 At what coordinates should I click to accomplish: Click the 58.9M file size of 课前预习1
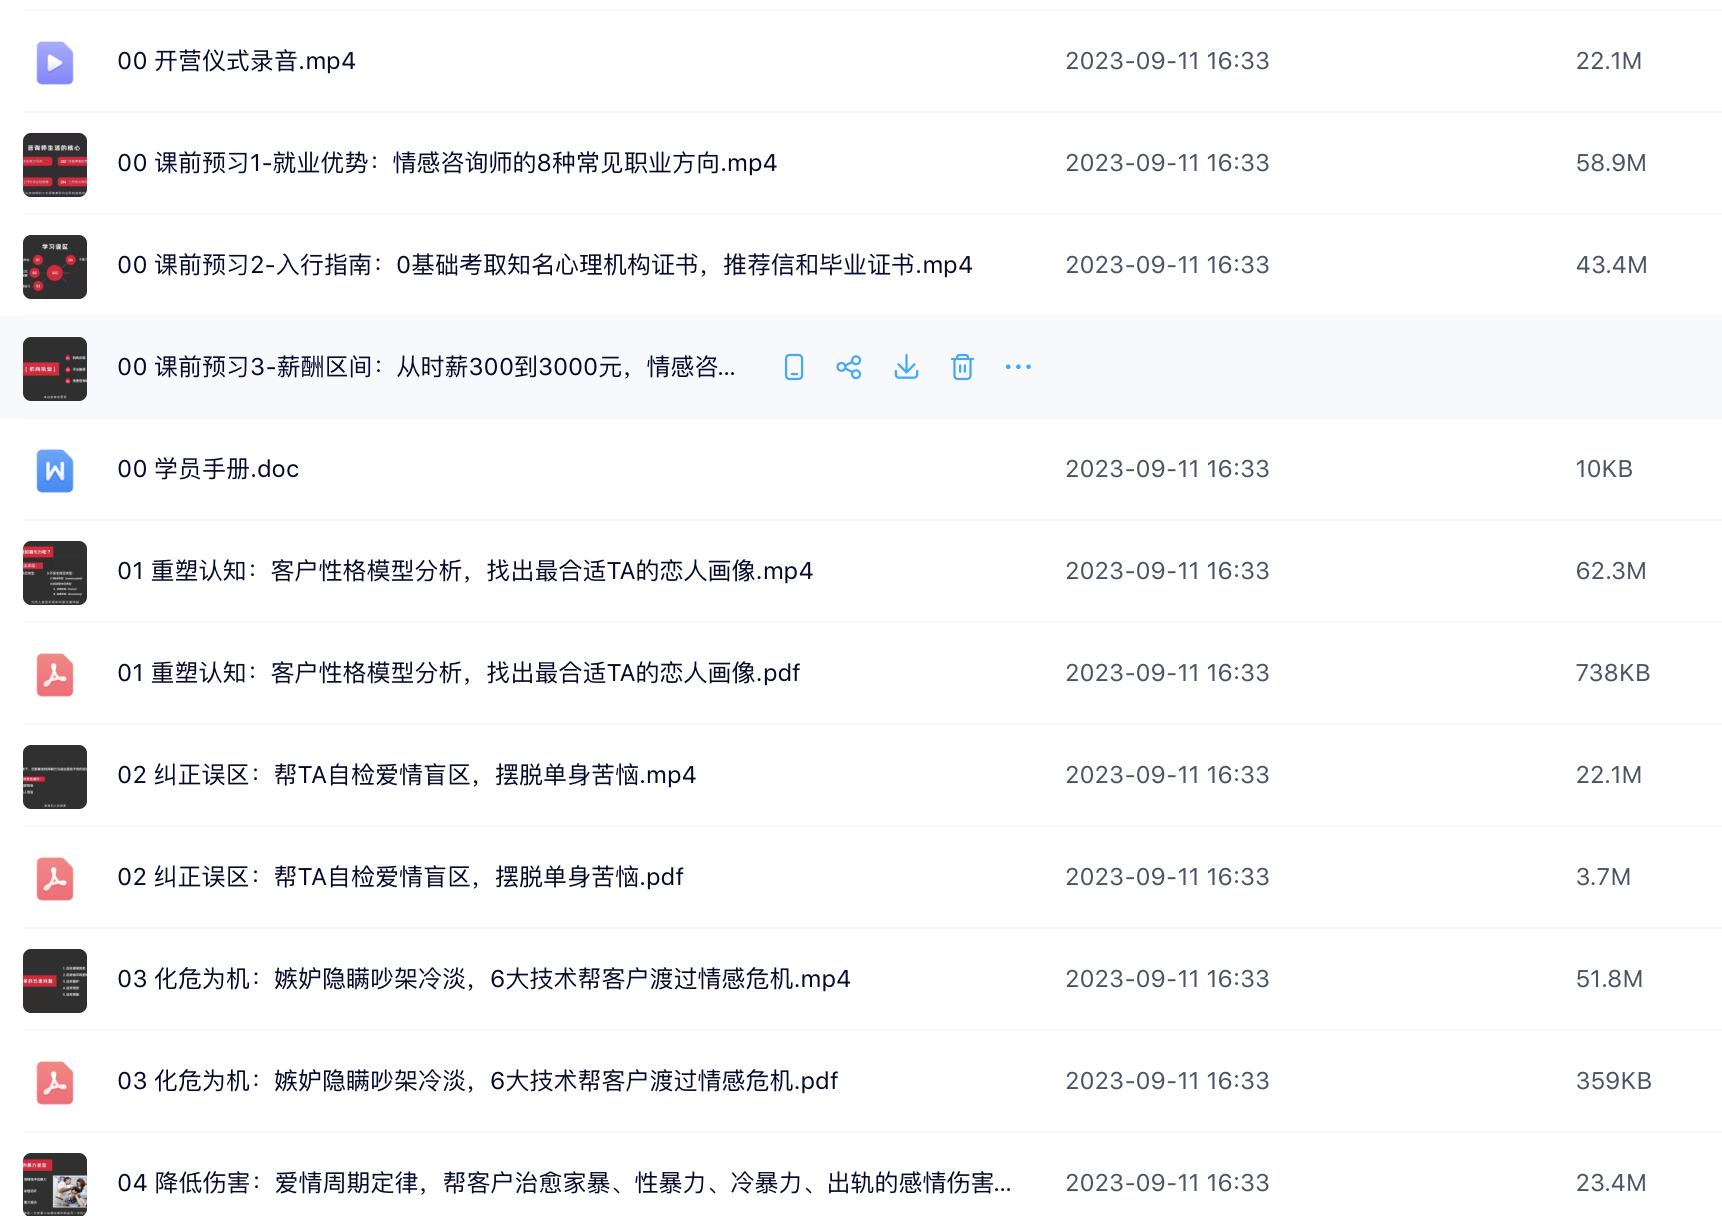pos(1611,162)
